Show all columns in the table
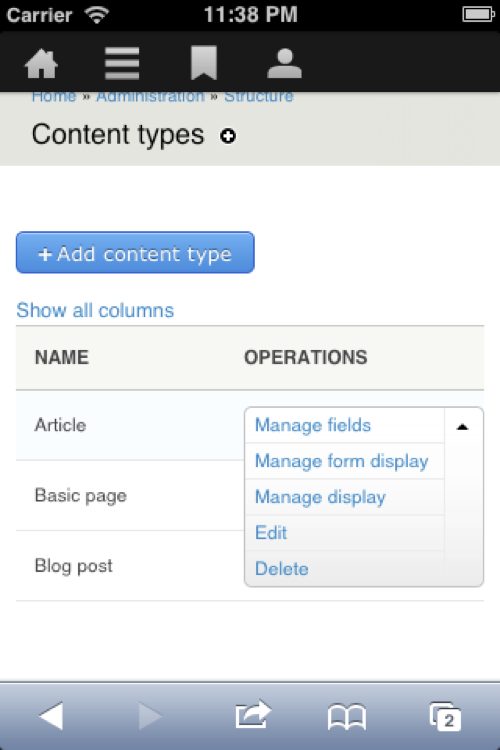Screen dimensions: 500x750 95,310
